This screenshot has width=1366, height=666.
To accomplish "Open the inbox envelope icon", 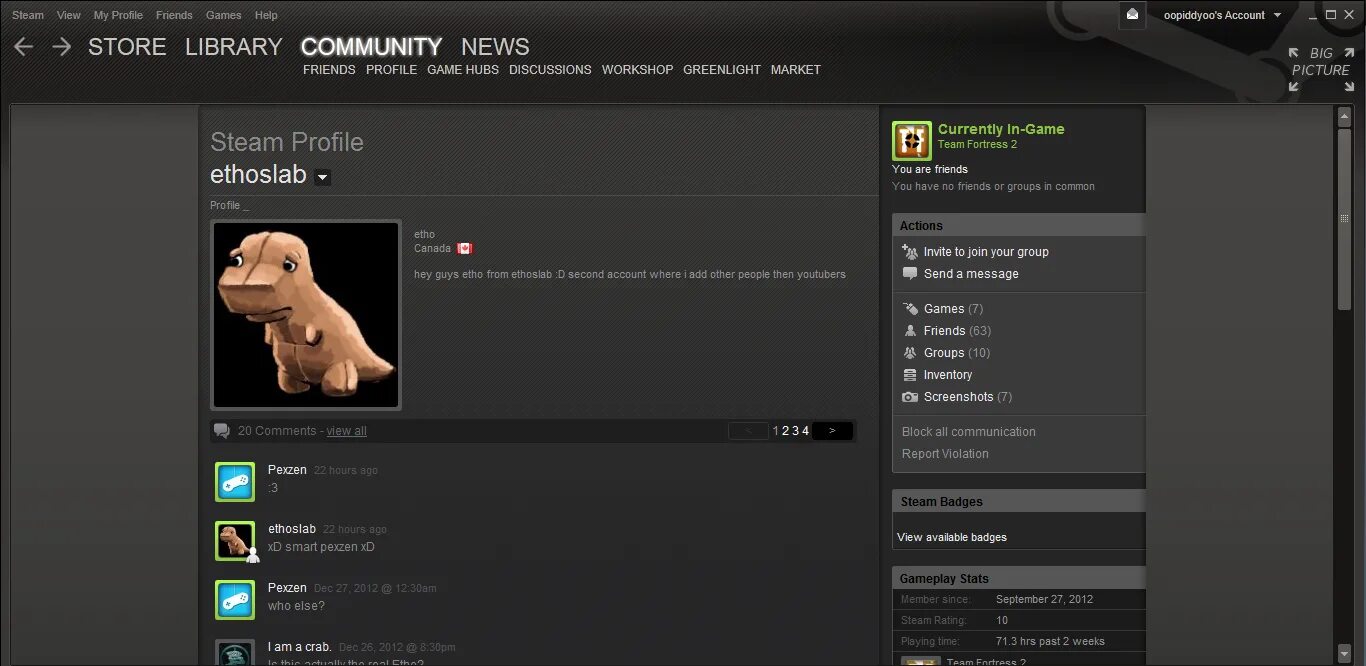I will 1132,15.
